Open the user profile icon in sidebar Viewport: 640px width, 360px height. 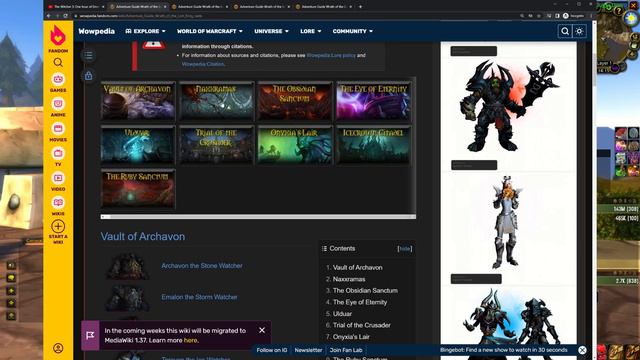(x=58, y=348)
